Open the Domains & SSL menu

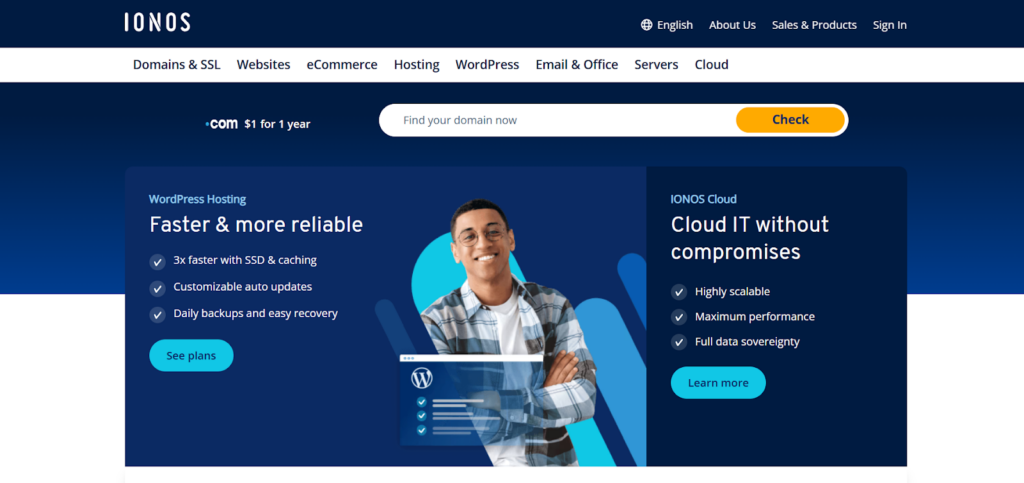(176, 65)
